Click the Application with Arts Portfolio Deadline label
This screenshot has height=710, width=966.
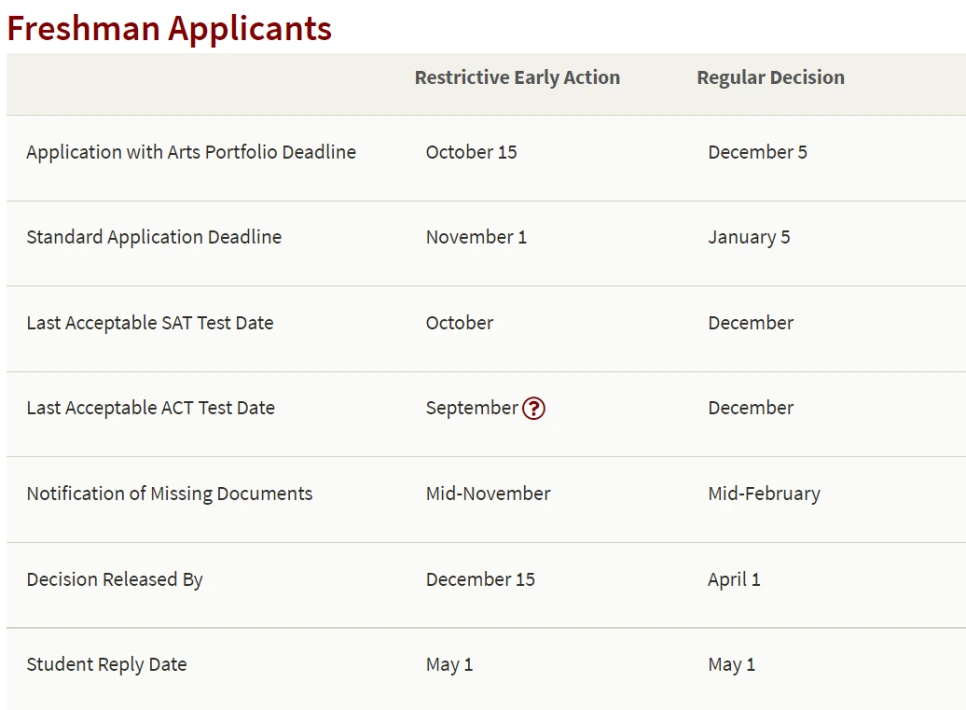[x=191, y=152]
